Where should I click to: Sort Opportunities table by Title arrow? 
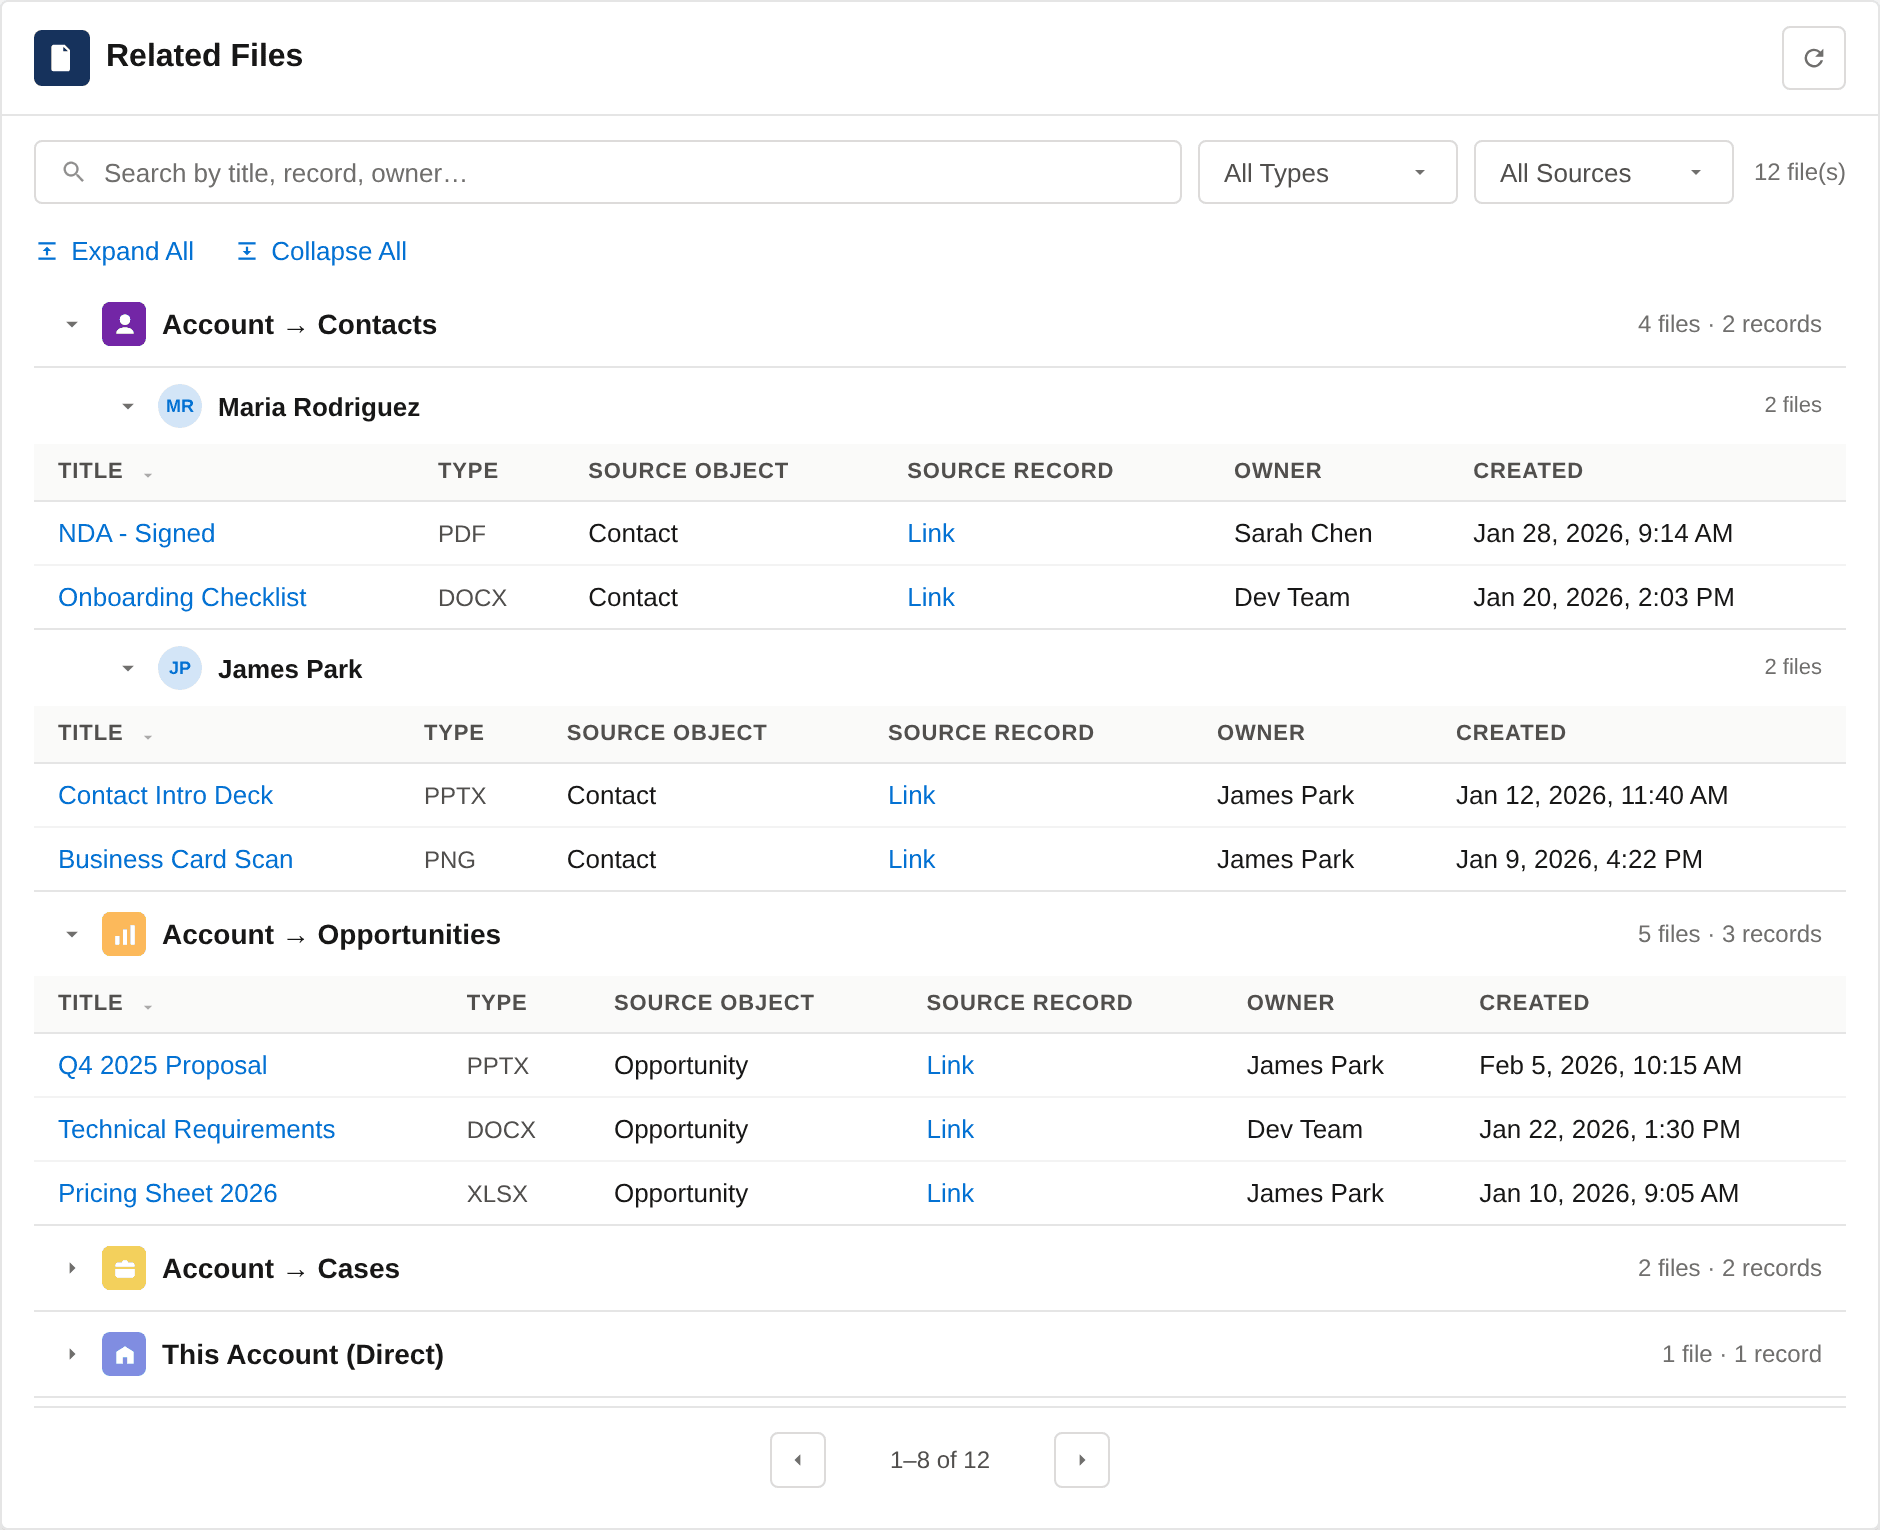148,1006
